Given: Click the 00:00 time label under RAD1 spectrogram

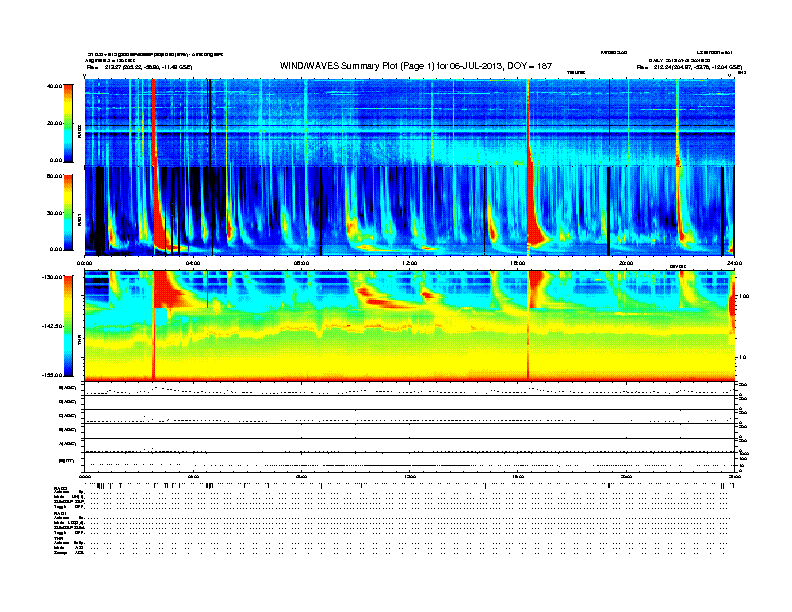Looking at the screenshot, I should [x=84, y=263].
